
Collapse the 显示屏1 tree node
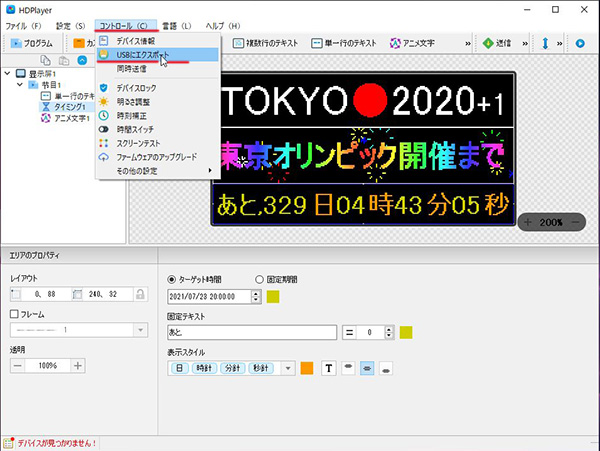tap(8, 73)
